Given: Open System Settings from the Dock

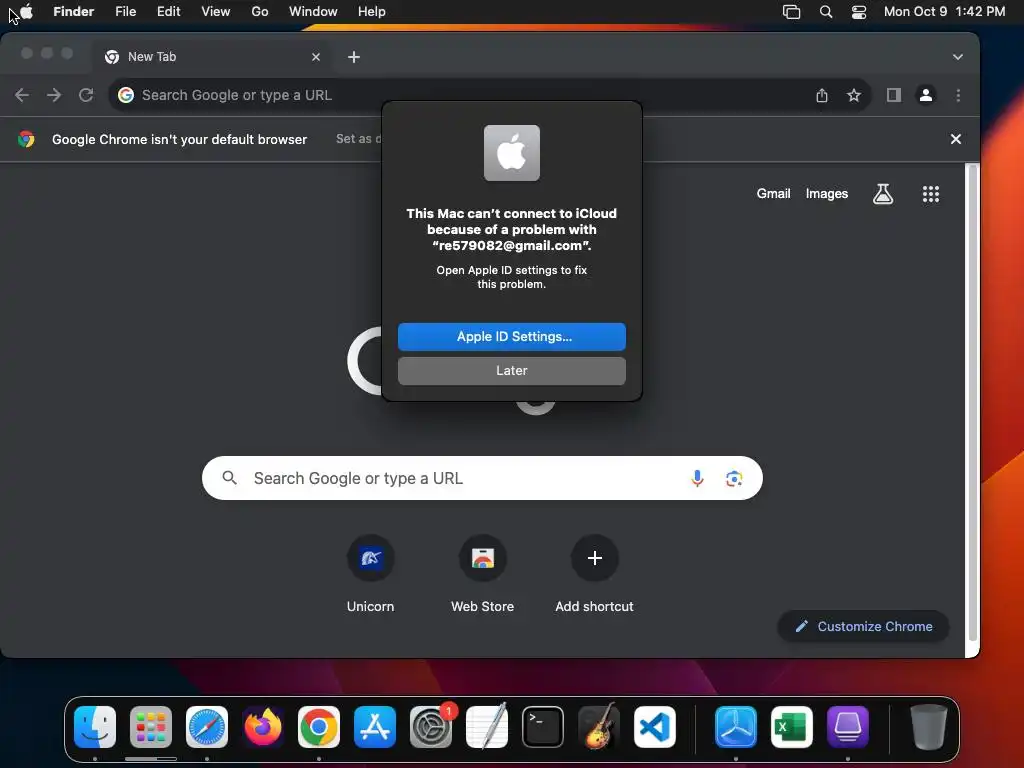Looking at the screenshot, I should (431, 727).
